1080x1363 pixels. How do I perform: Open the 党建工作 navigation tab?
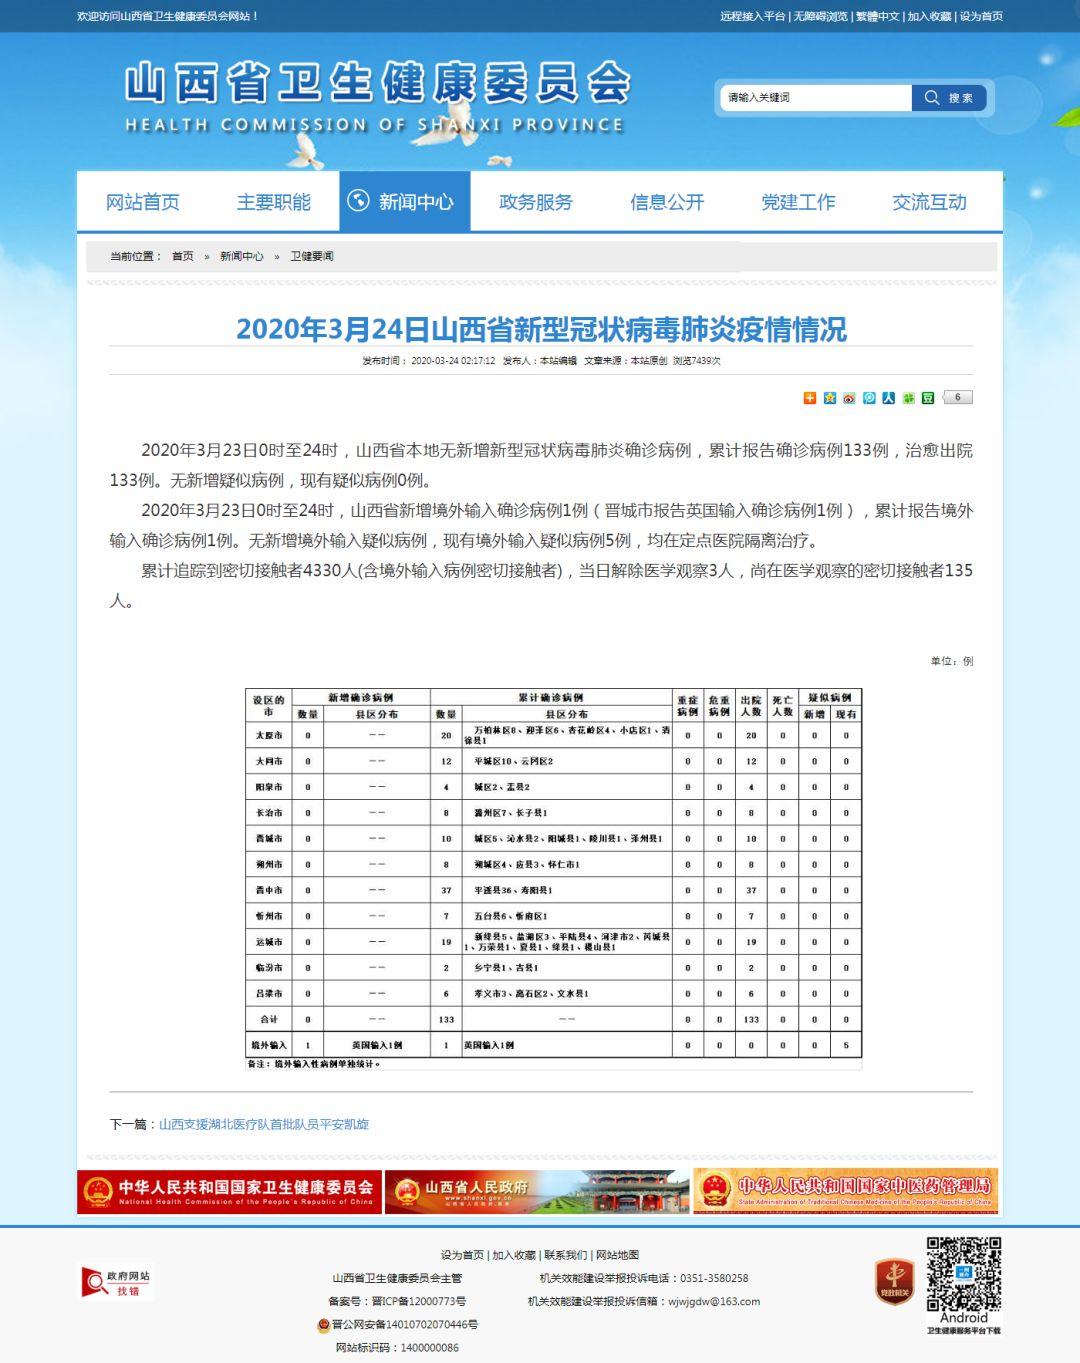(x=798, y=202)
